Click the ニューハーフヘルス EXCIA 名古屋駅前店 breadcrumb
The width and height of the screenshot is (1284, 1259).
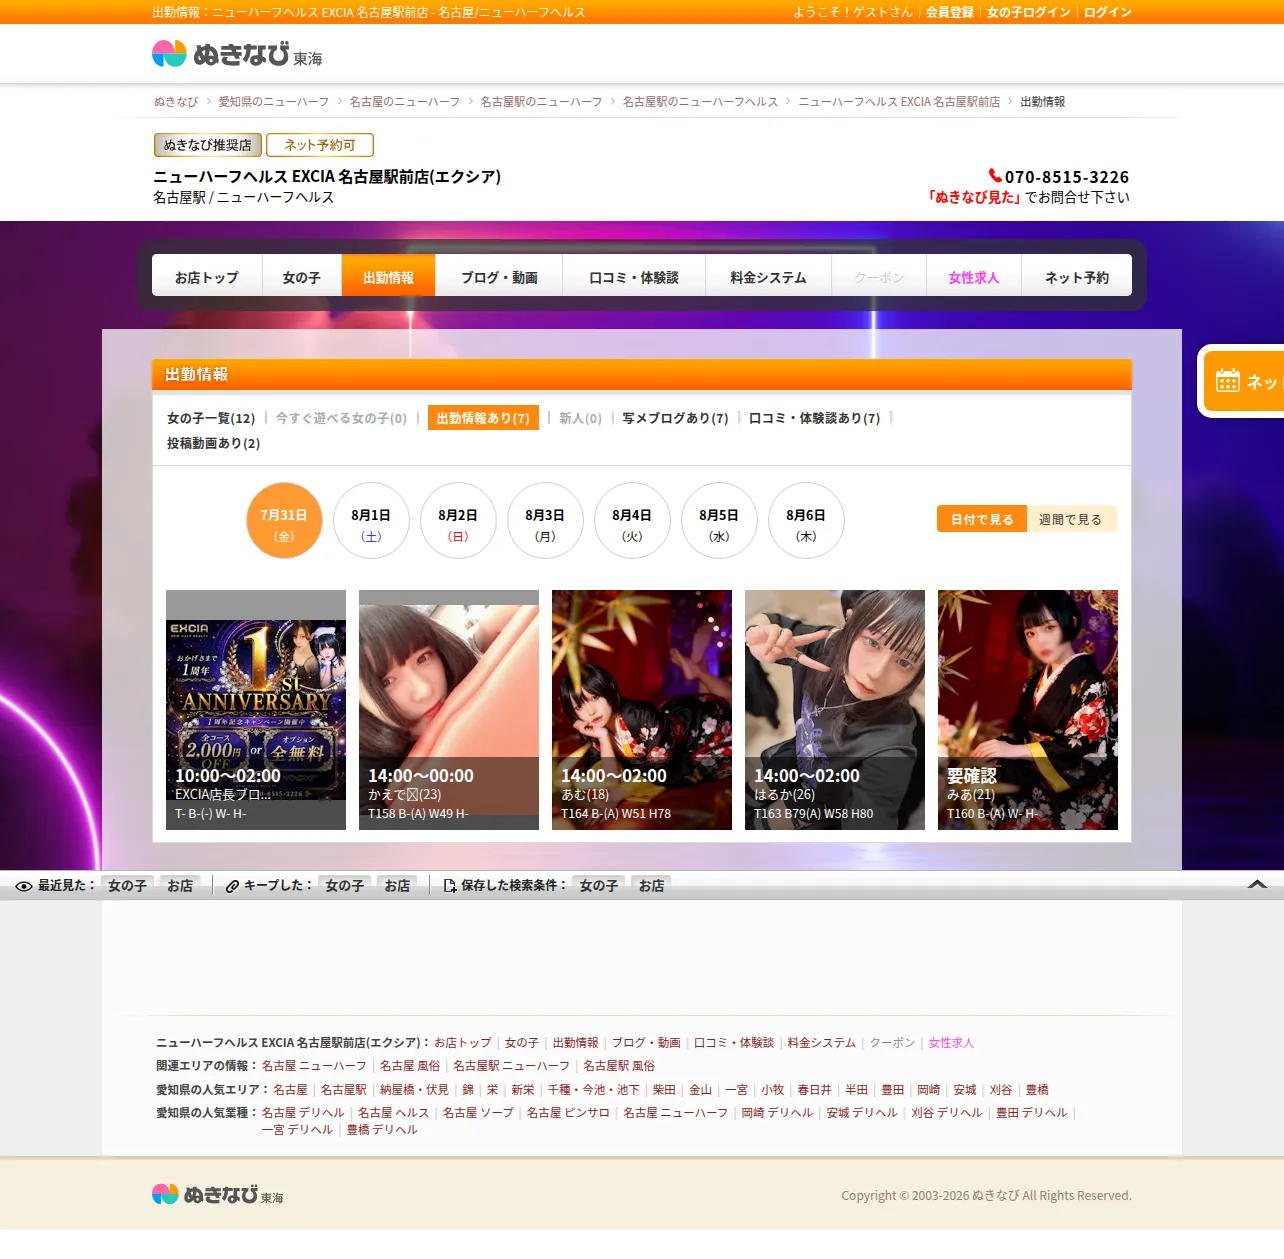(899, 102)
